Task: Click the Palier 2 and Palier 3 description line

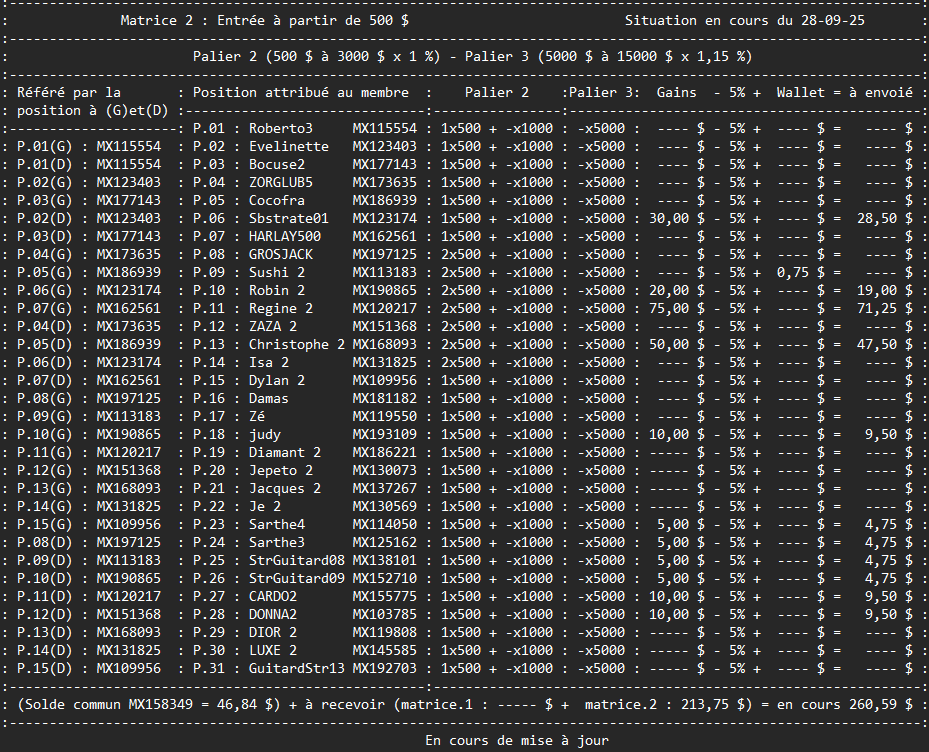Action: 472,56
